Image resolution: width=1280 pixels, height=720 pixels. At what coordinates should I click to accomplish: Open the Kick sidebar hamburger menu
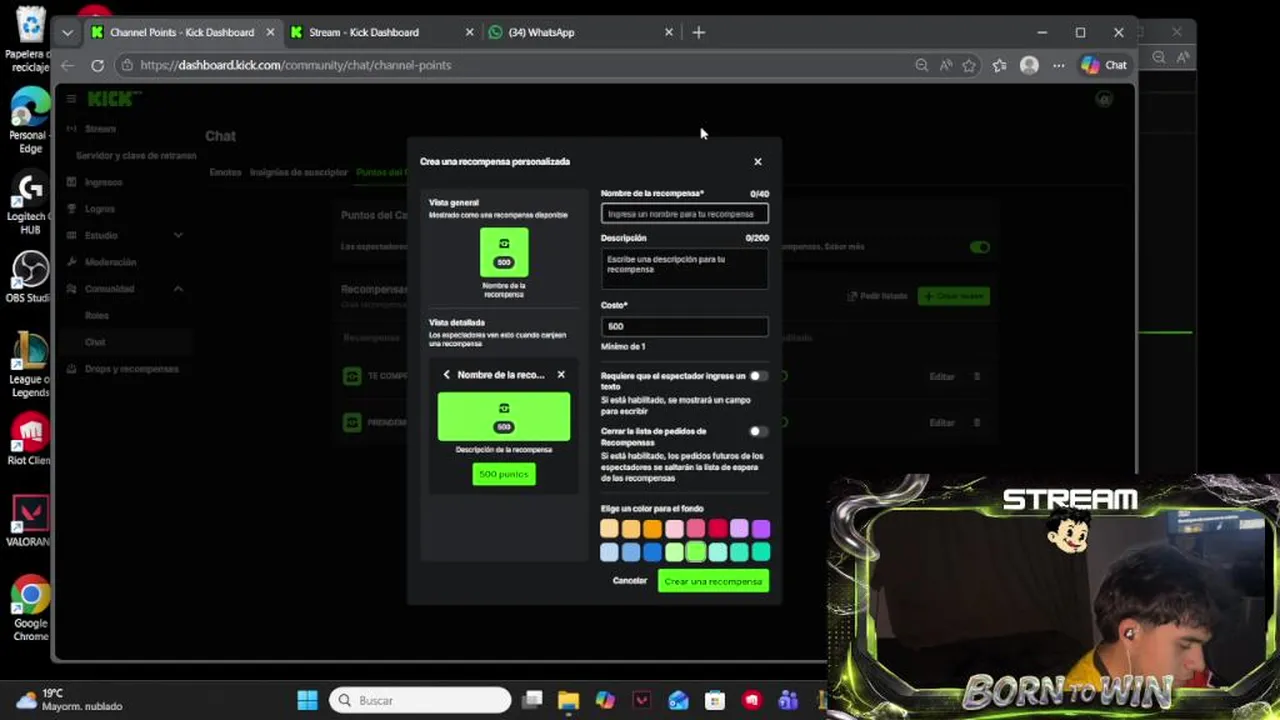(x=71, y=99)
